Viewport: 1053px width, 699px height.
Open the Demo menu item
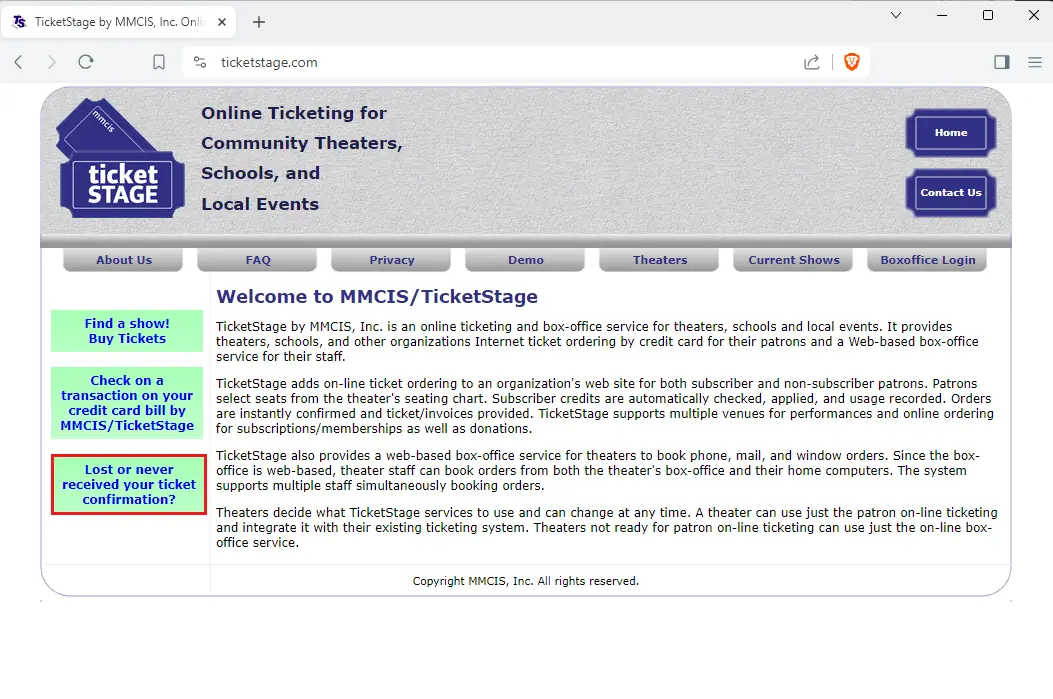(x=526, y=260)
